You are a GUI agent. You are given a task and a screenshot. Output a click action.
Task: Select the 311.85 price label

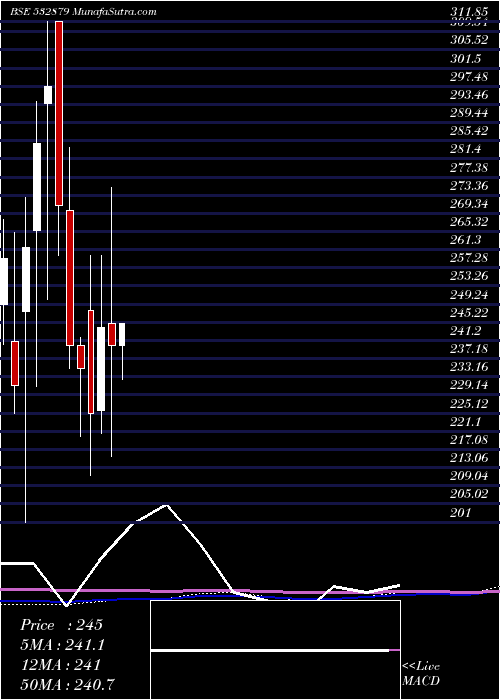click(468, 12)
